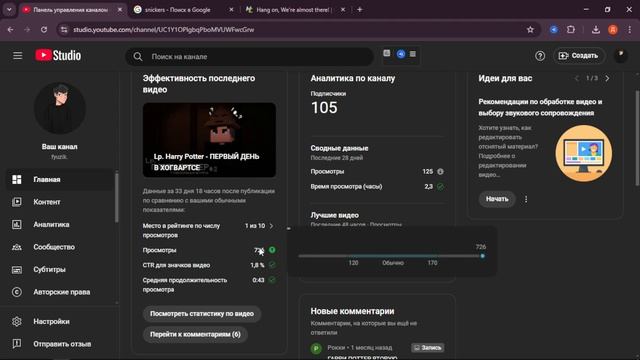This screenshot has width=640, height=360.
Task: Open Настройки in the sidebar
Action: [60, 322]
